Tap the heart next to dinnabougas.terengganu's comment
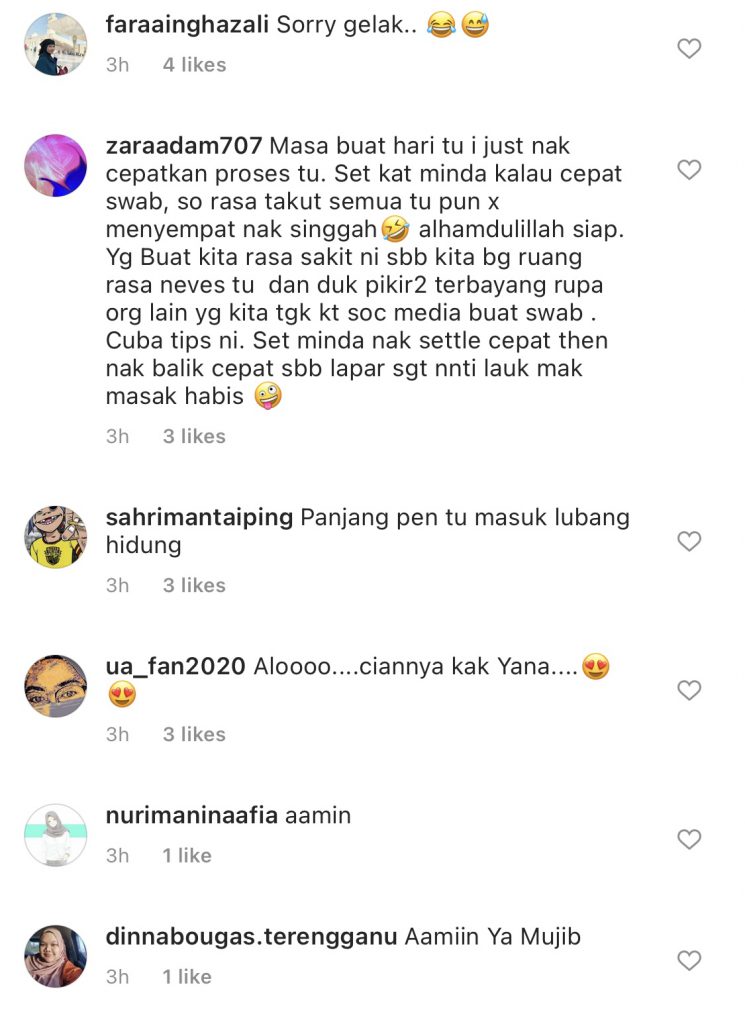745x1024 pixels. [x=689, y=960]
